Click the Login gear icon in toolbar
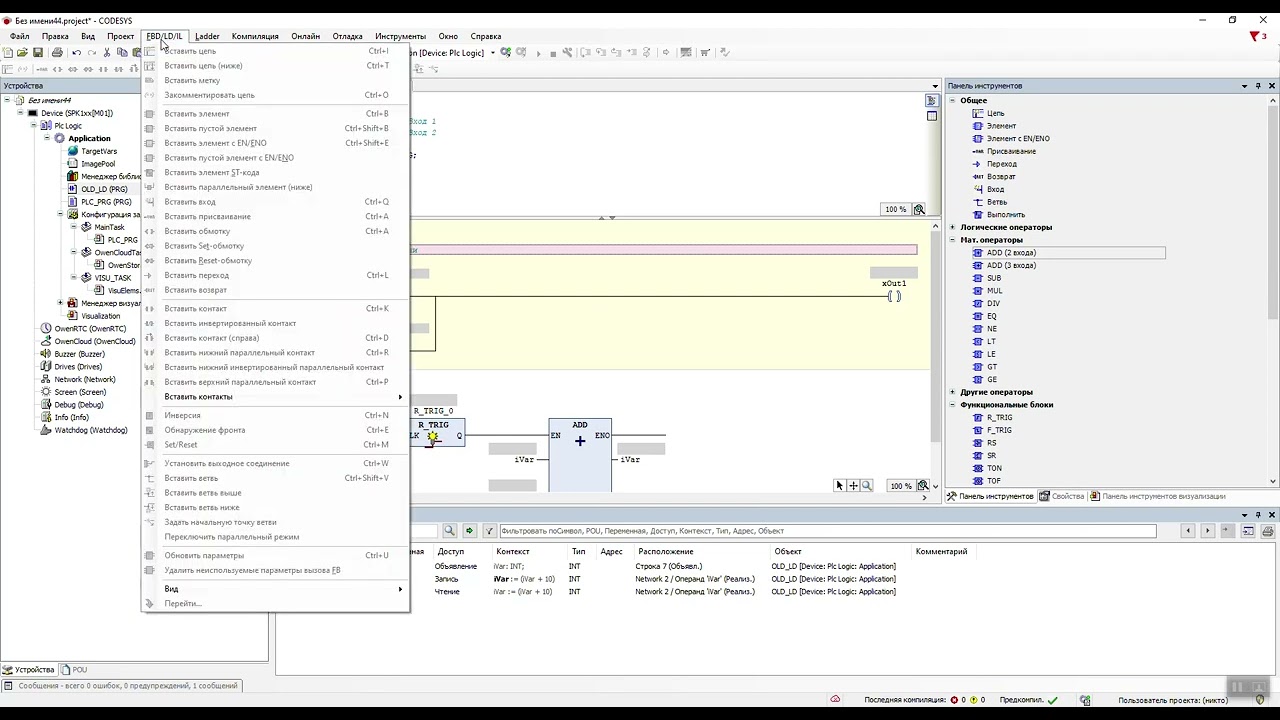Image resolution: width=1280 pixels, height=720 pixels. (506, 52)
